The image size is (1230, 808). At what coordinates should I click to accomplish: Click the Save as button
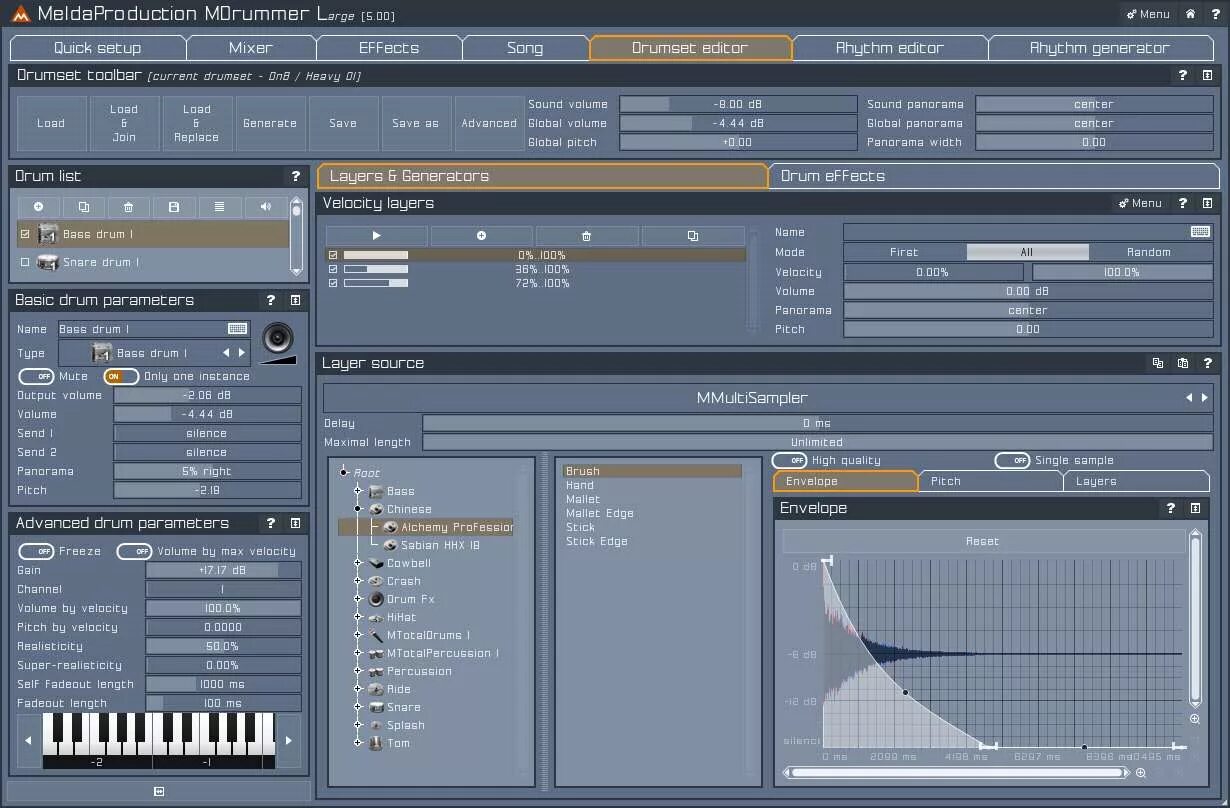[415, 123]
